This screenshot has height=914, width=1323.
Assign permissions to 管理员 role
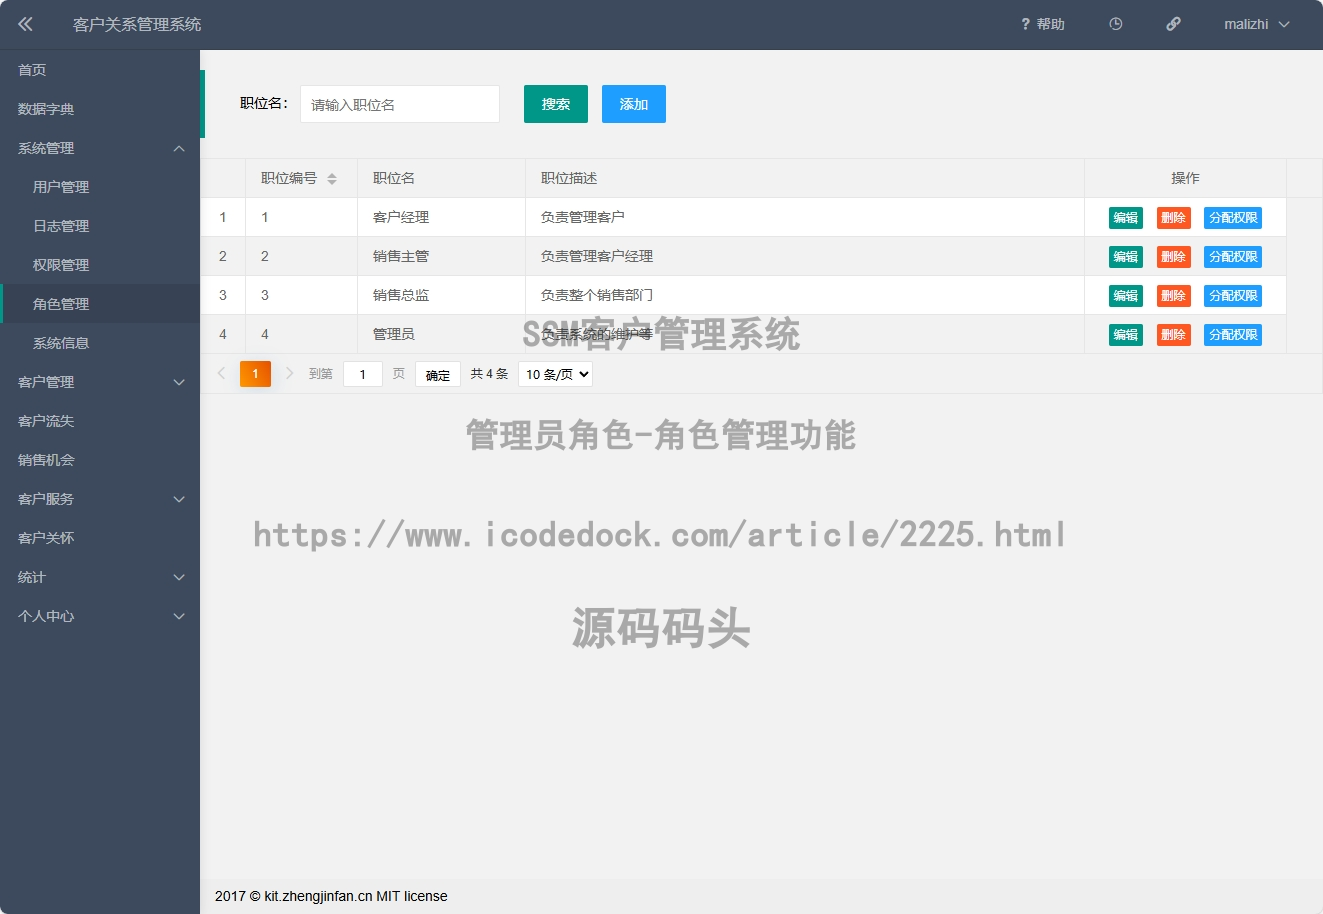click(x=1233, y=335)
